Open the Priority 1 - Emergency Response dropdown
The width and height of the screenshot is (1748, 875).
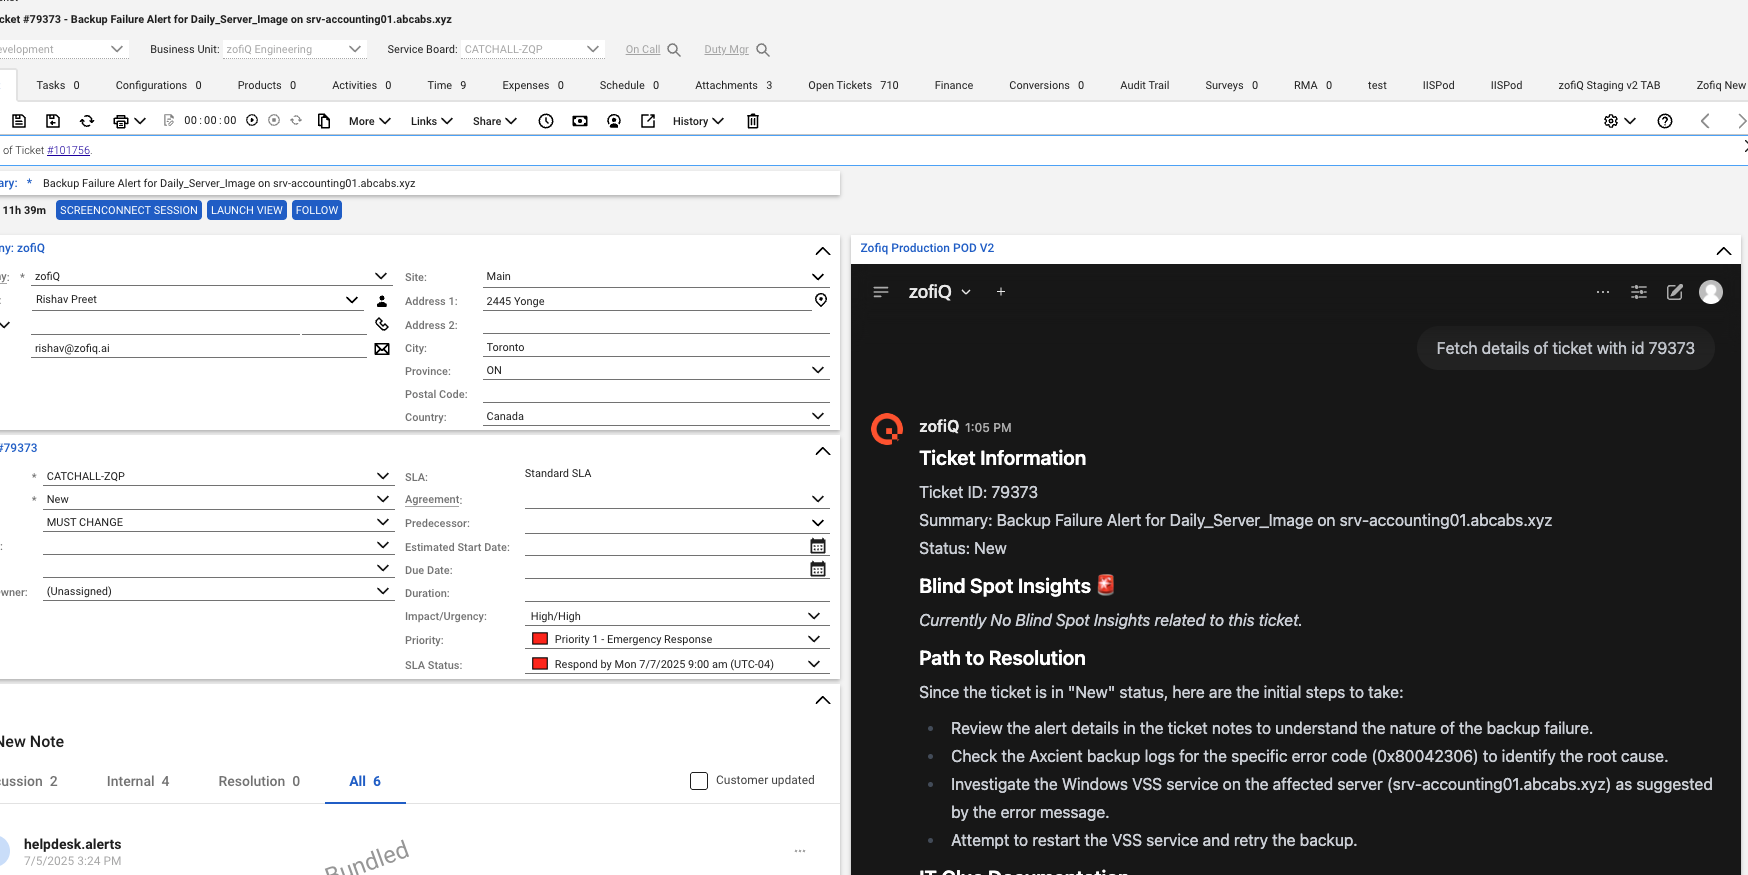coord(814,639)
